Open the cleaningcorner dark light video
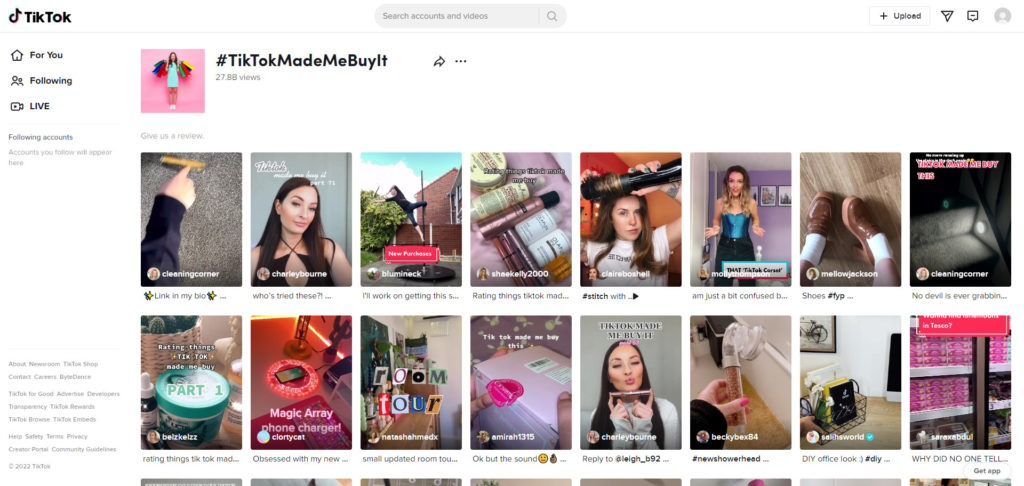Viewport: 1024px width, 486px height. [960, 219]
